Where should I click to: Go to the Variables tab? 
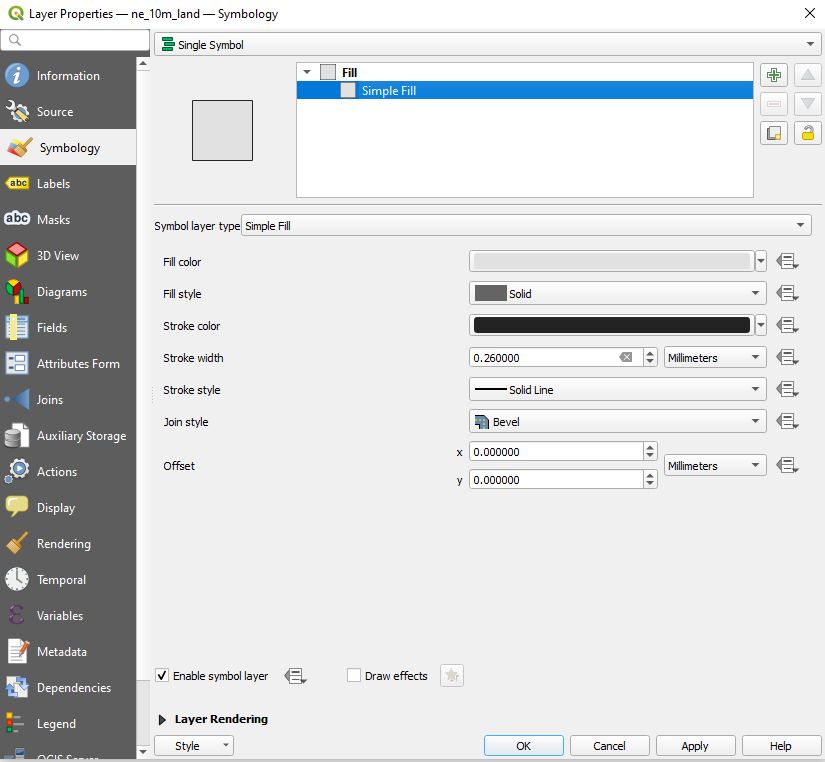tap(68, 616)
